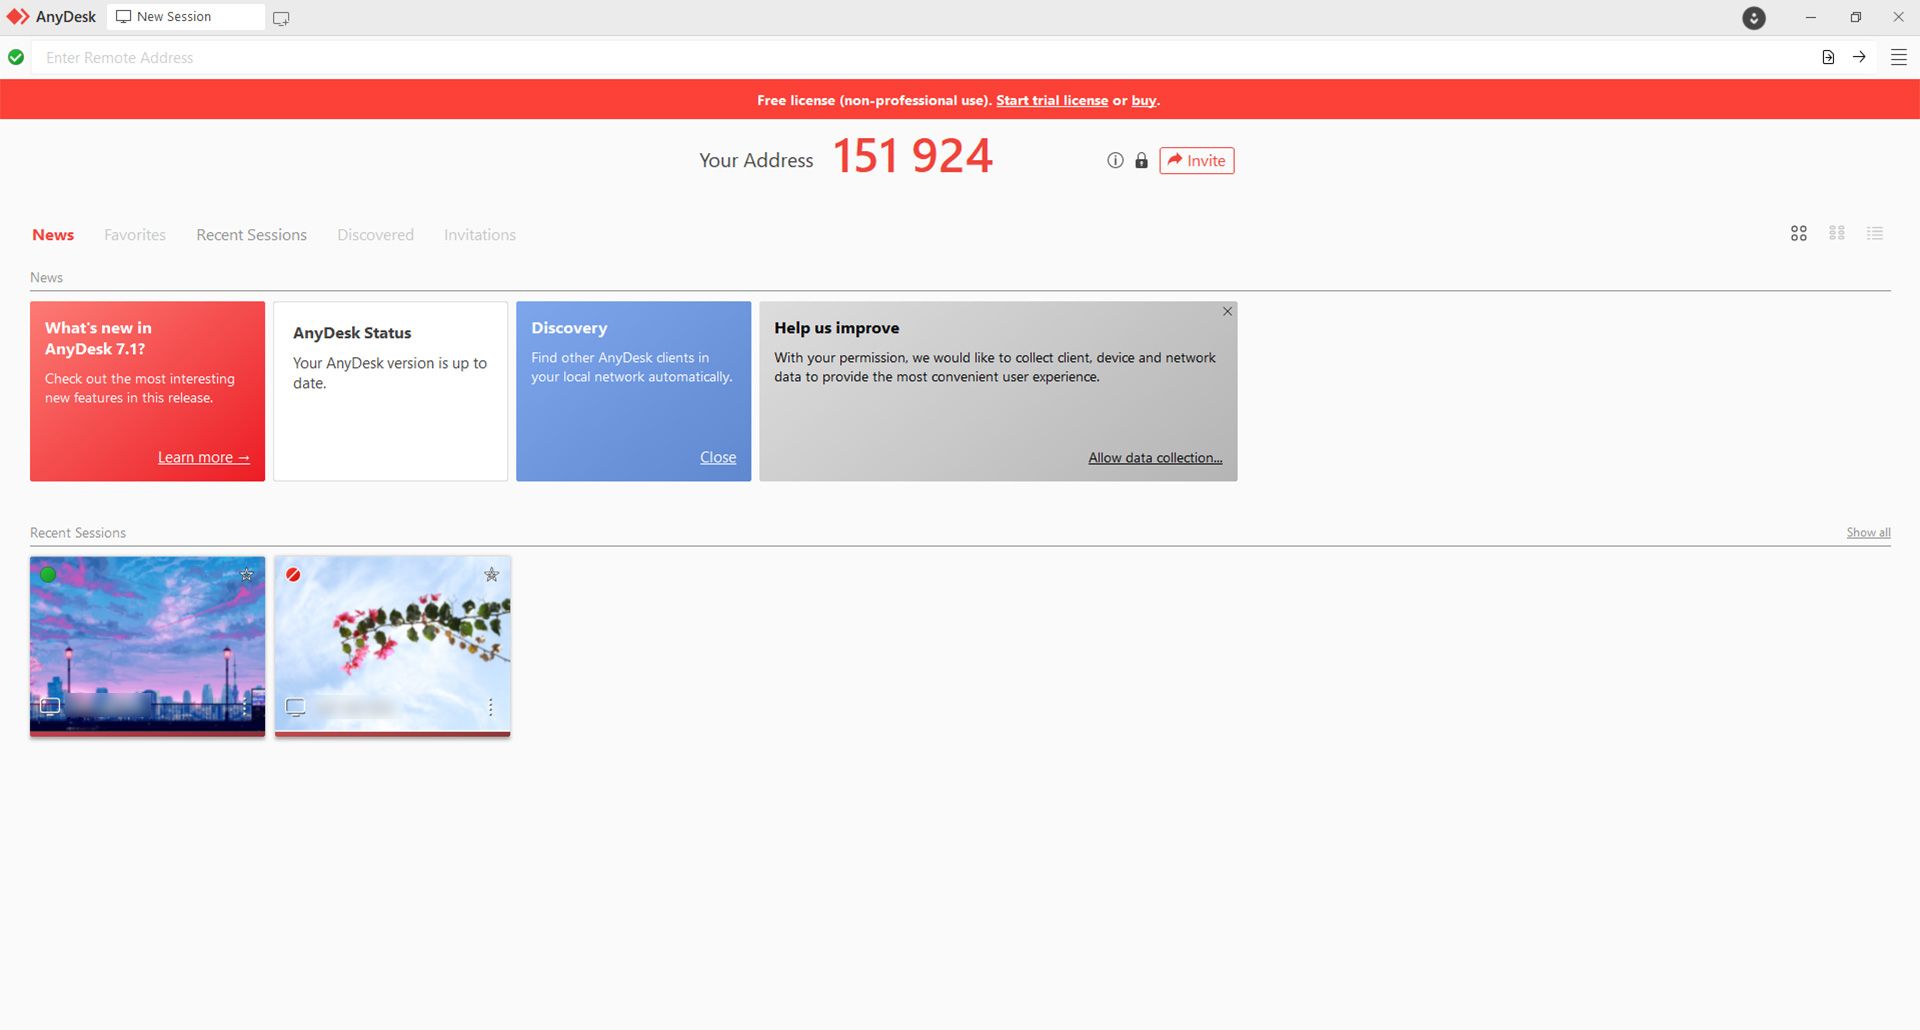This screenshot has height=1030, width=1920.
Task: Switch to list view layout
Action: pos(1874,233)
